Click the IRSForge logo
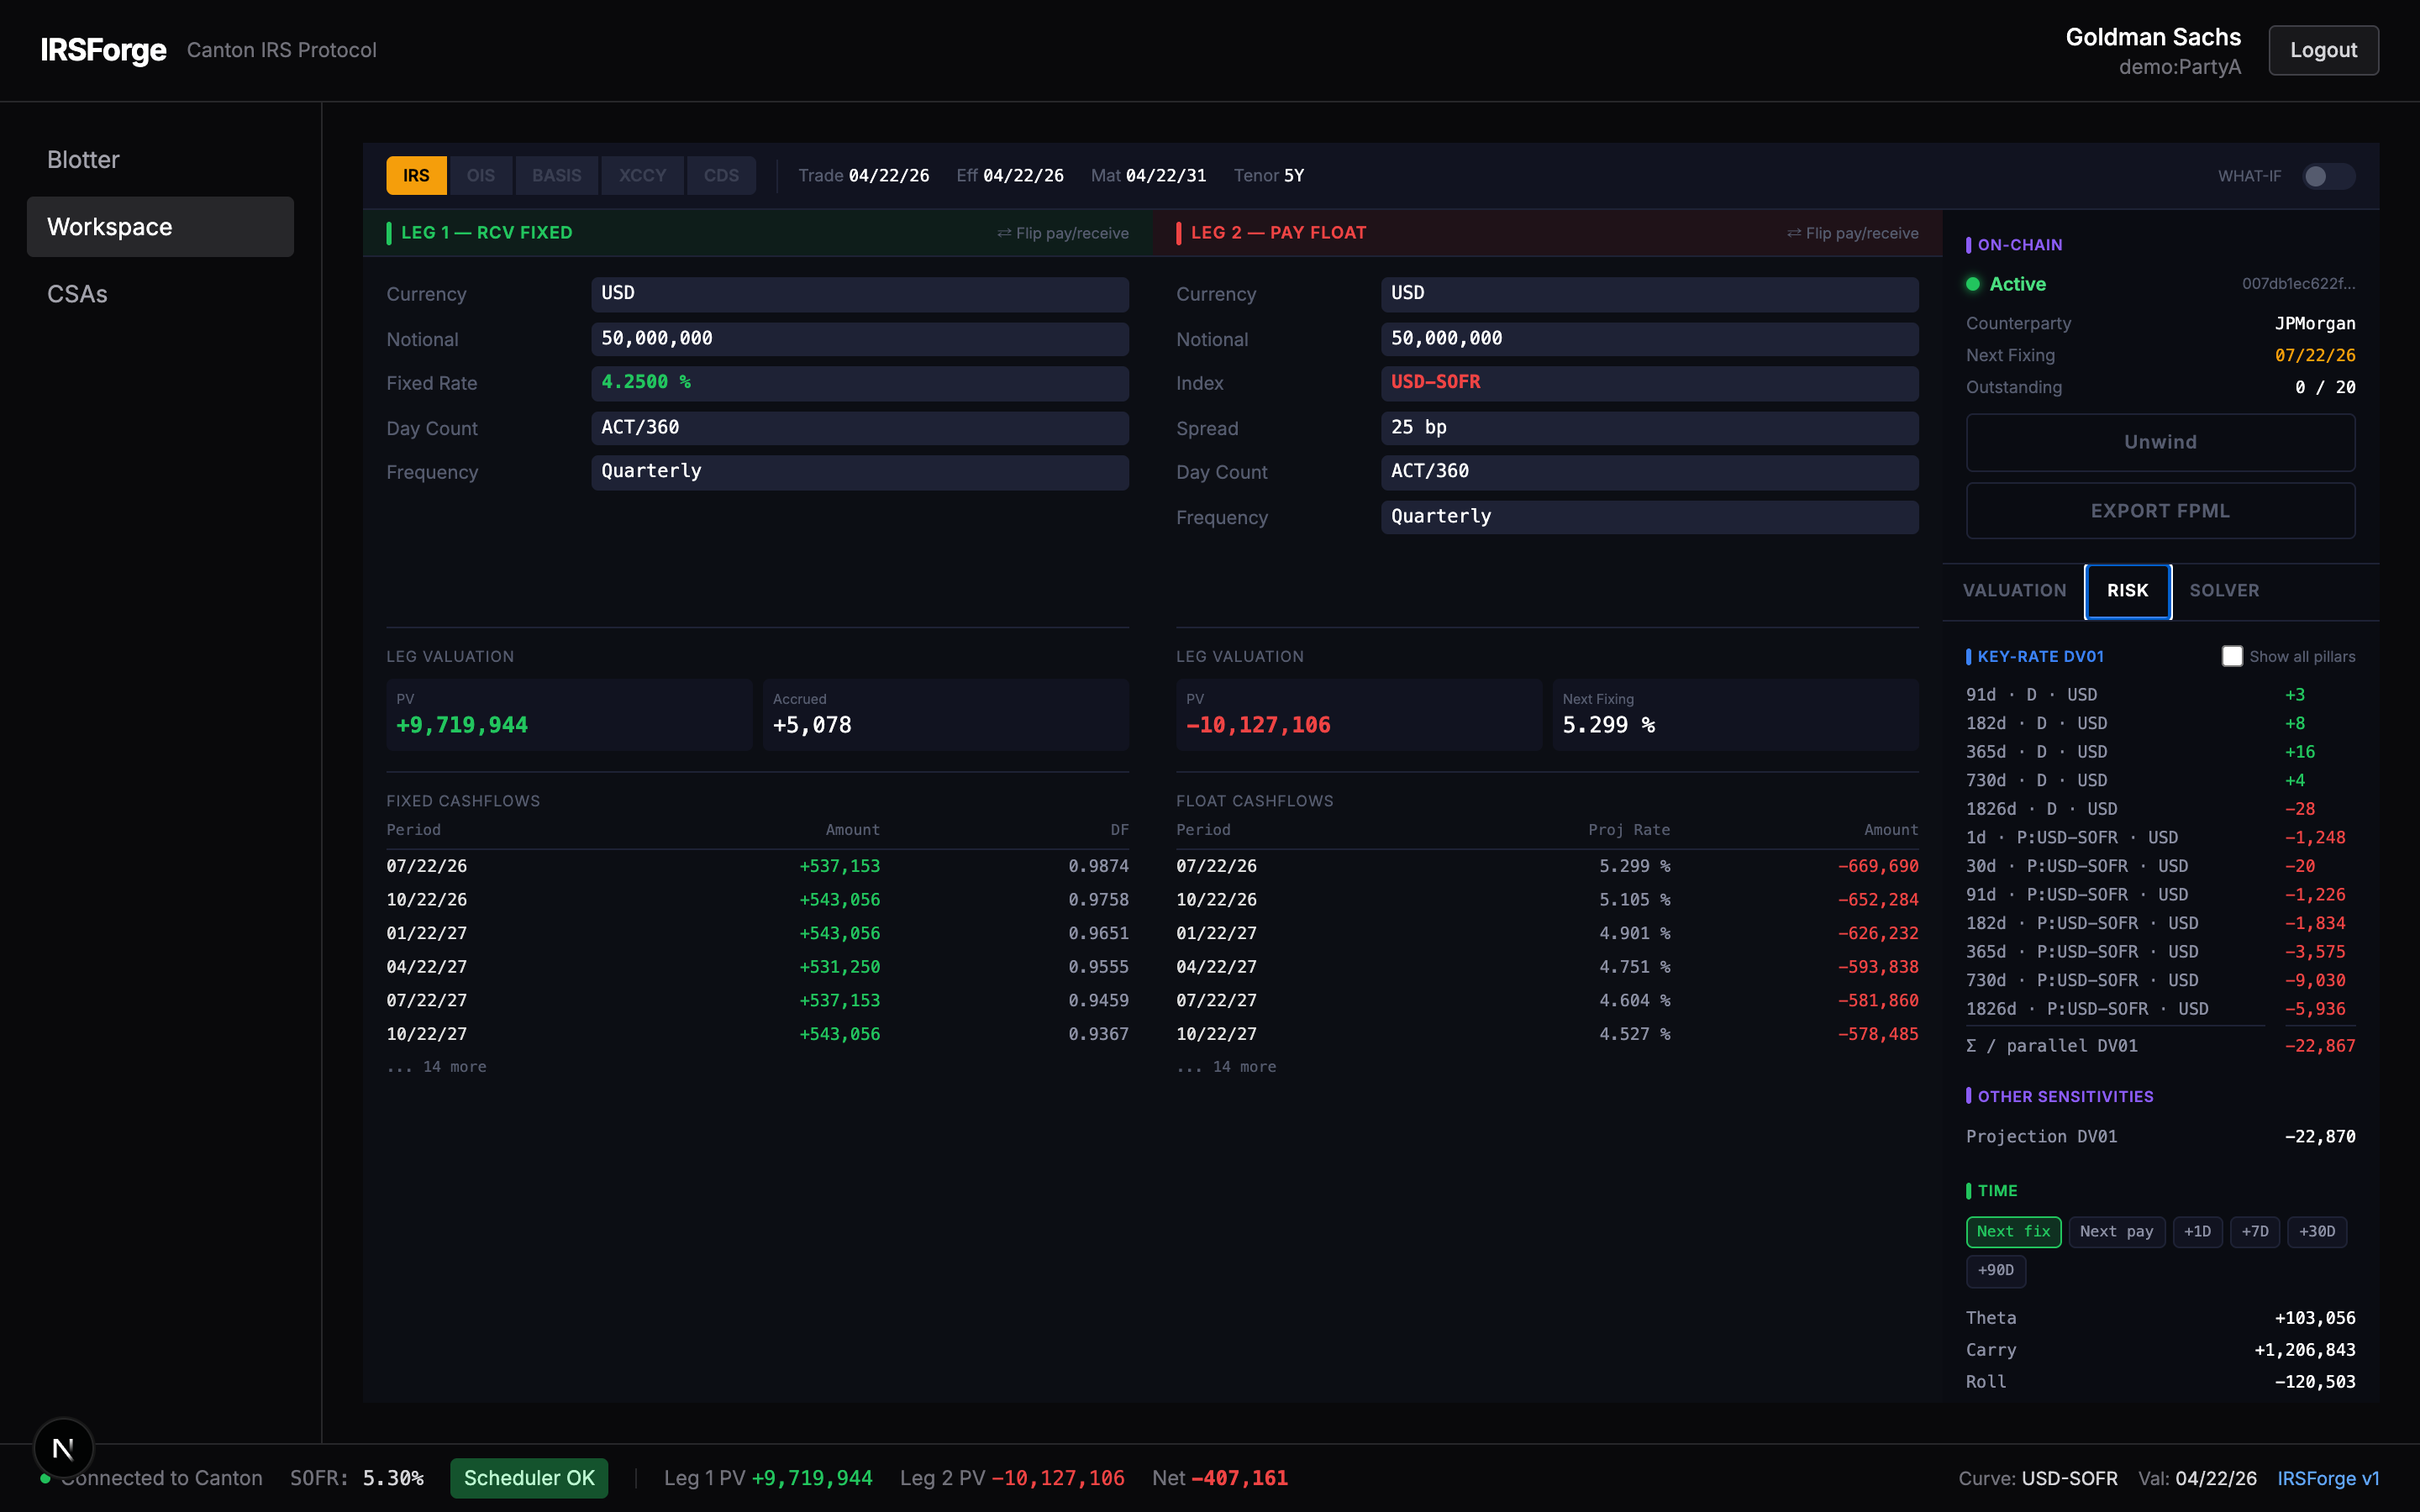This screenshot has width=2420, height=1512. (103, 49)
